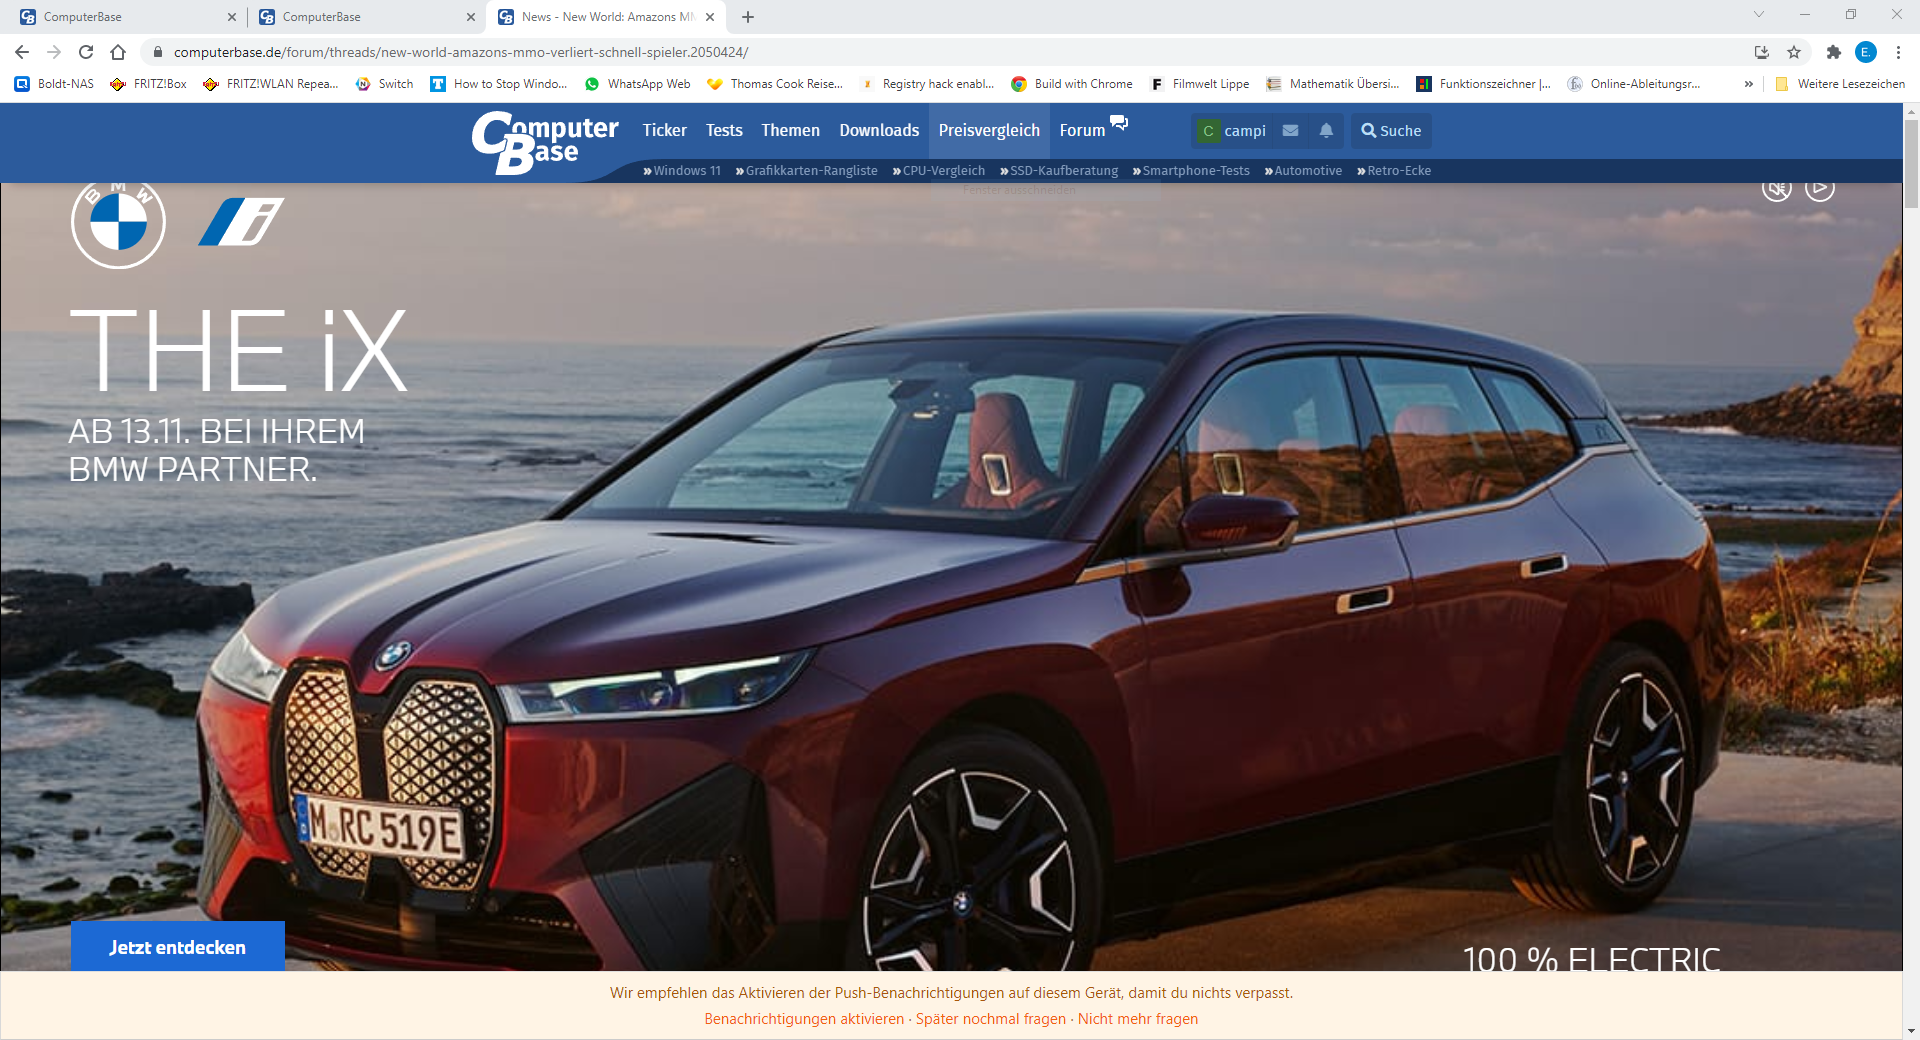The width and height of the screenshot is (1920, 1040).
Task: Open messages via the envelope icon
Action: [x=1290, y=131]
